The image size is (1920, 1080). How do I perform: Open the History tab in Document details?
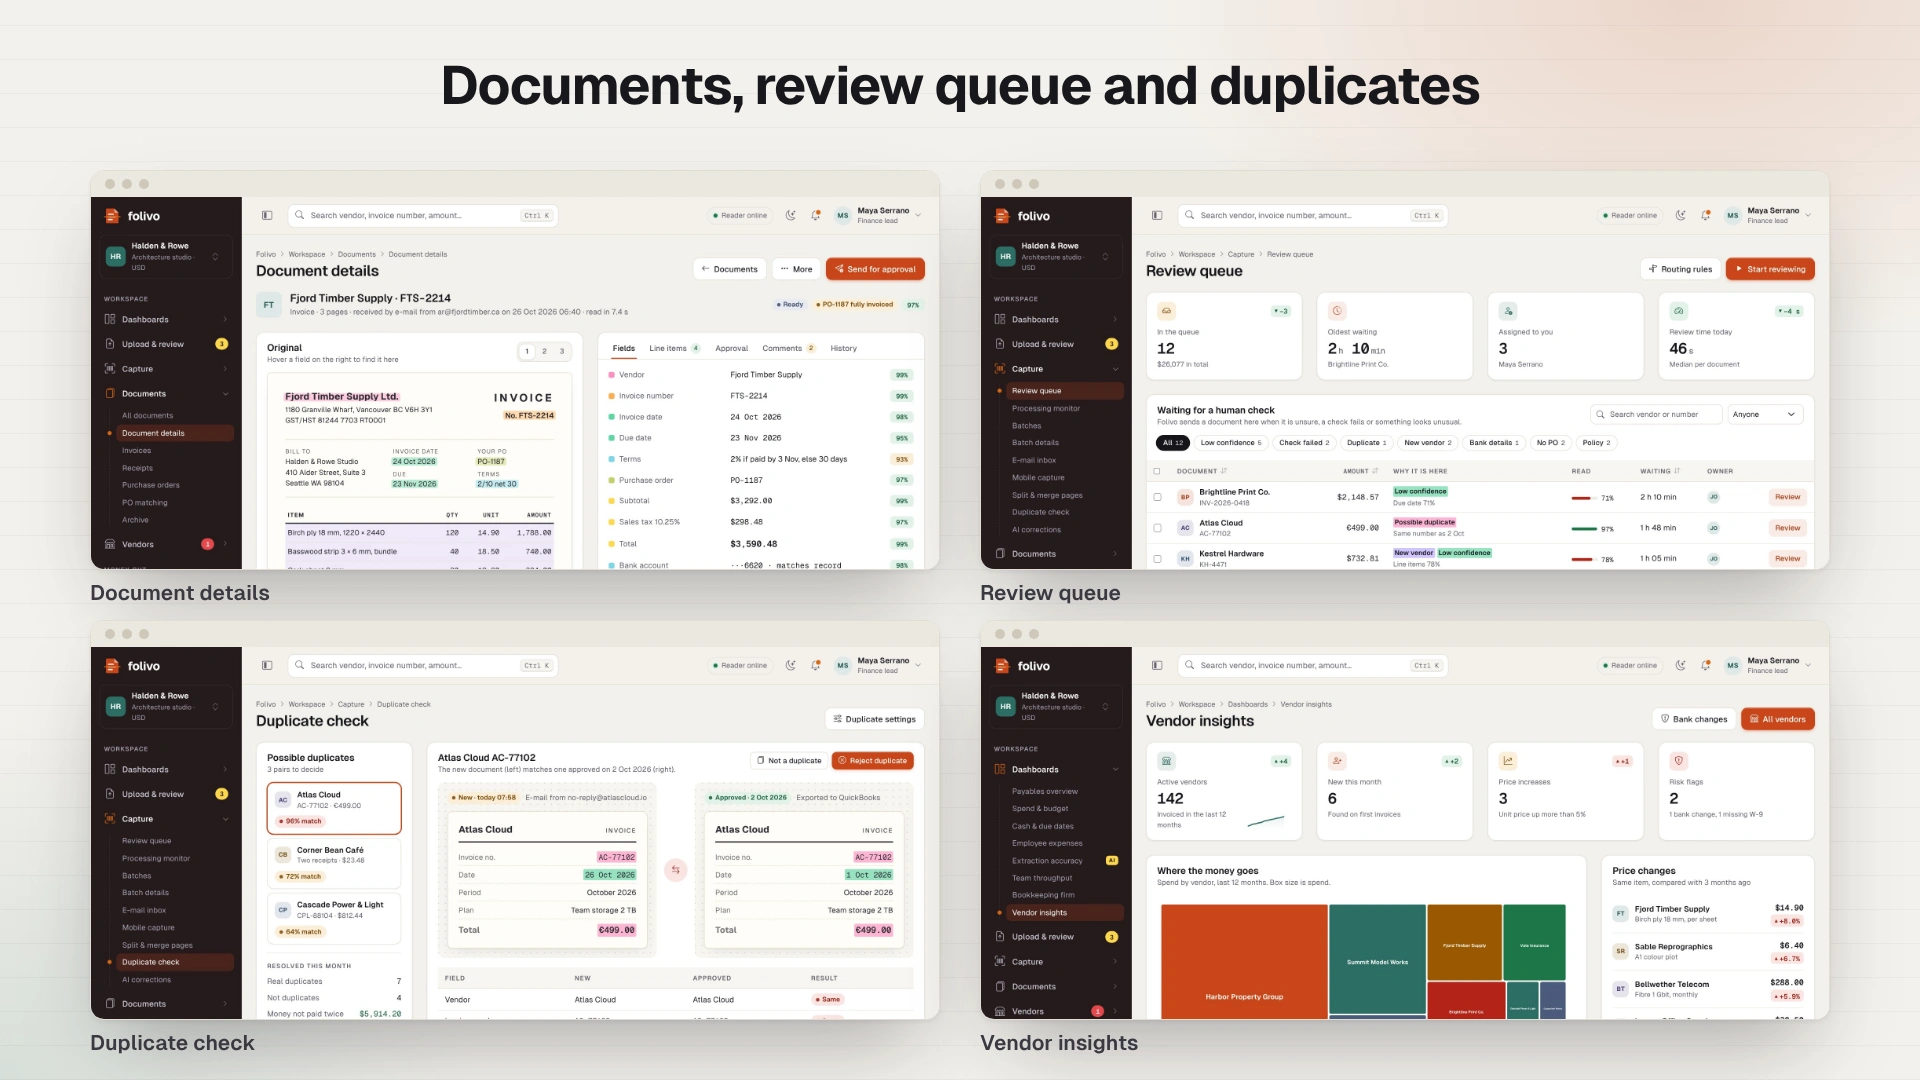click(x=843, y=348)
